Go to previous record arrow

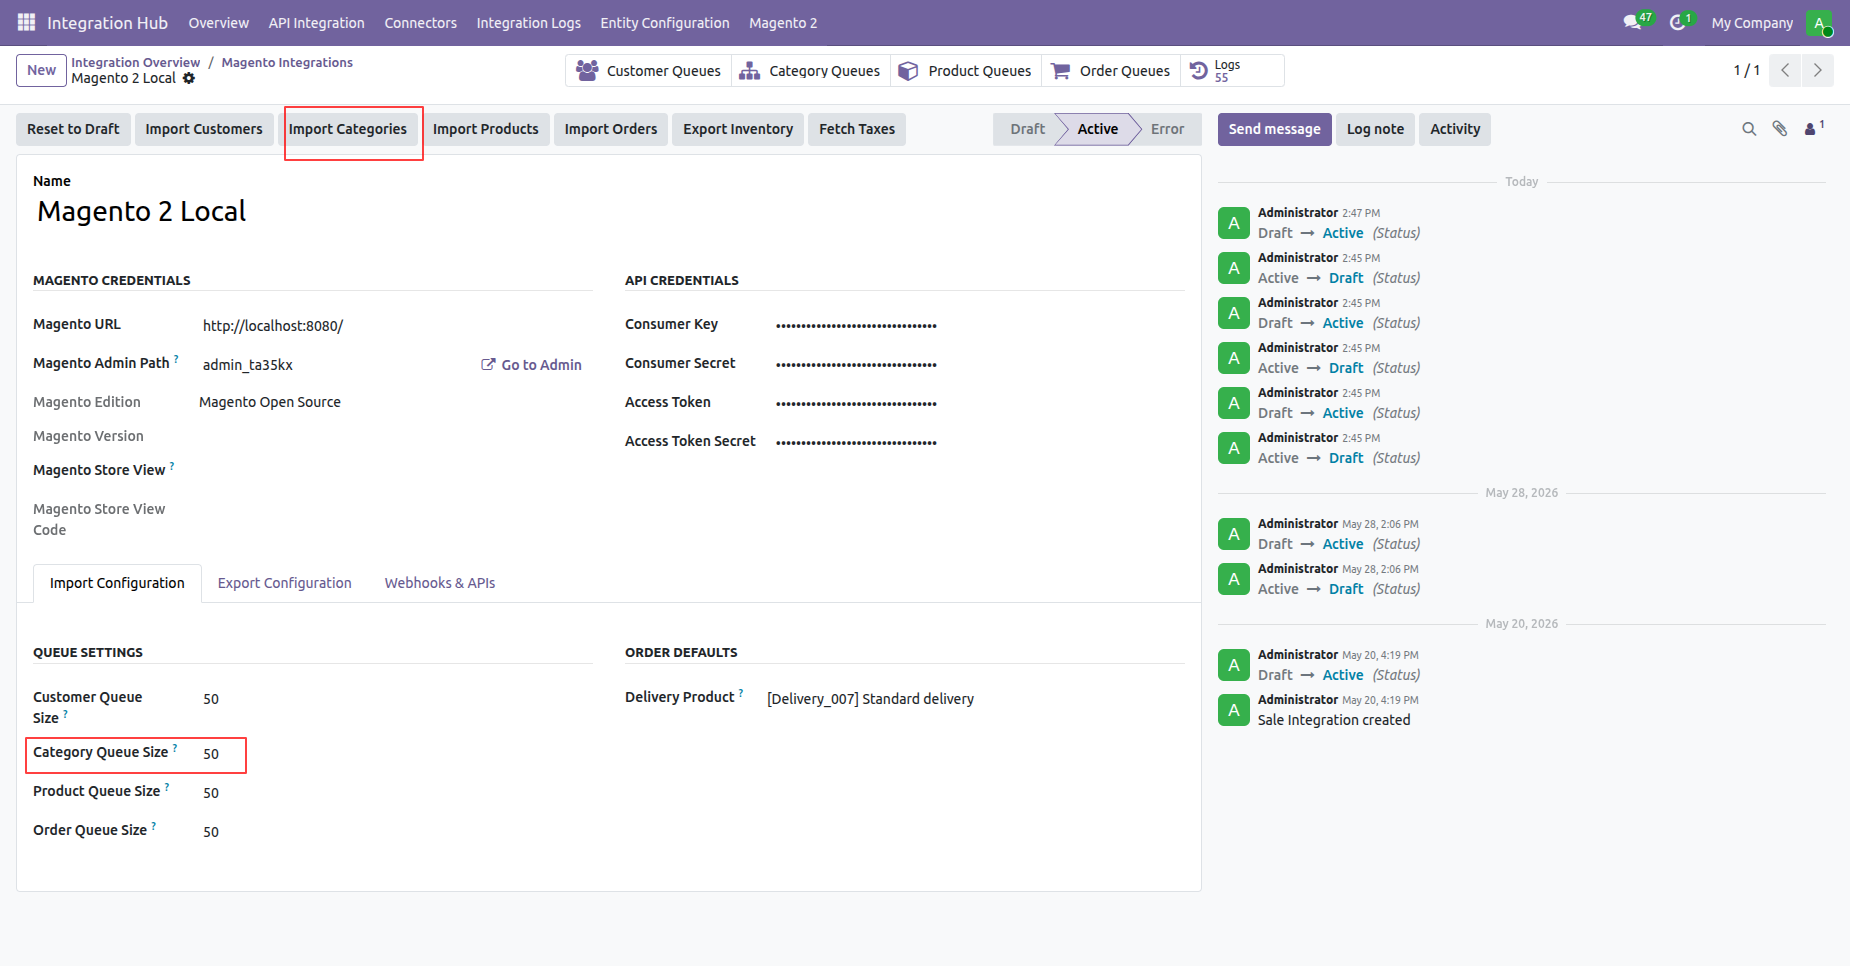coord(1785,70)
